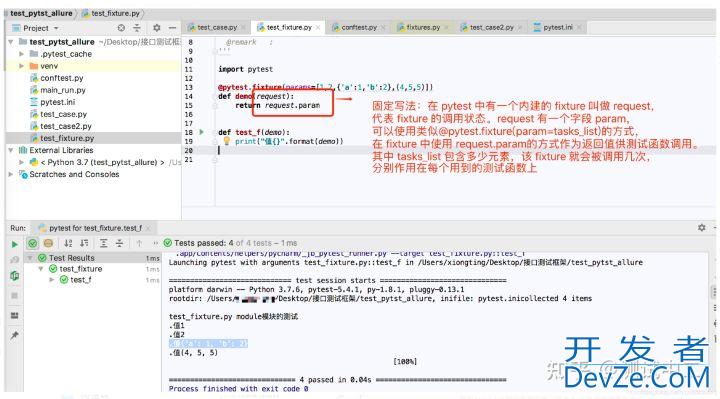Sort test results by duration
Screen dimensions: 720x399
pyautogui.click(x=84, y=243)
